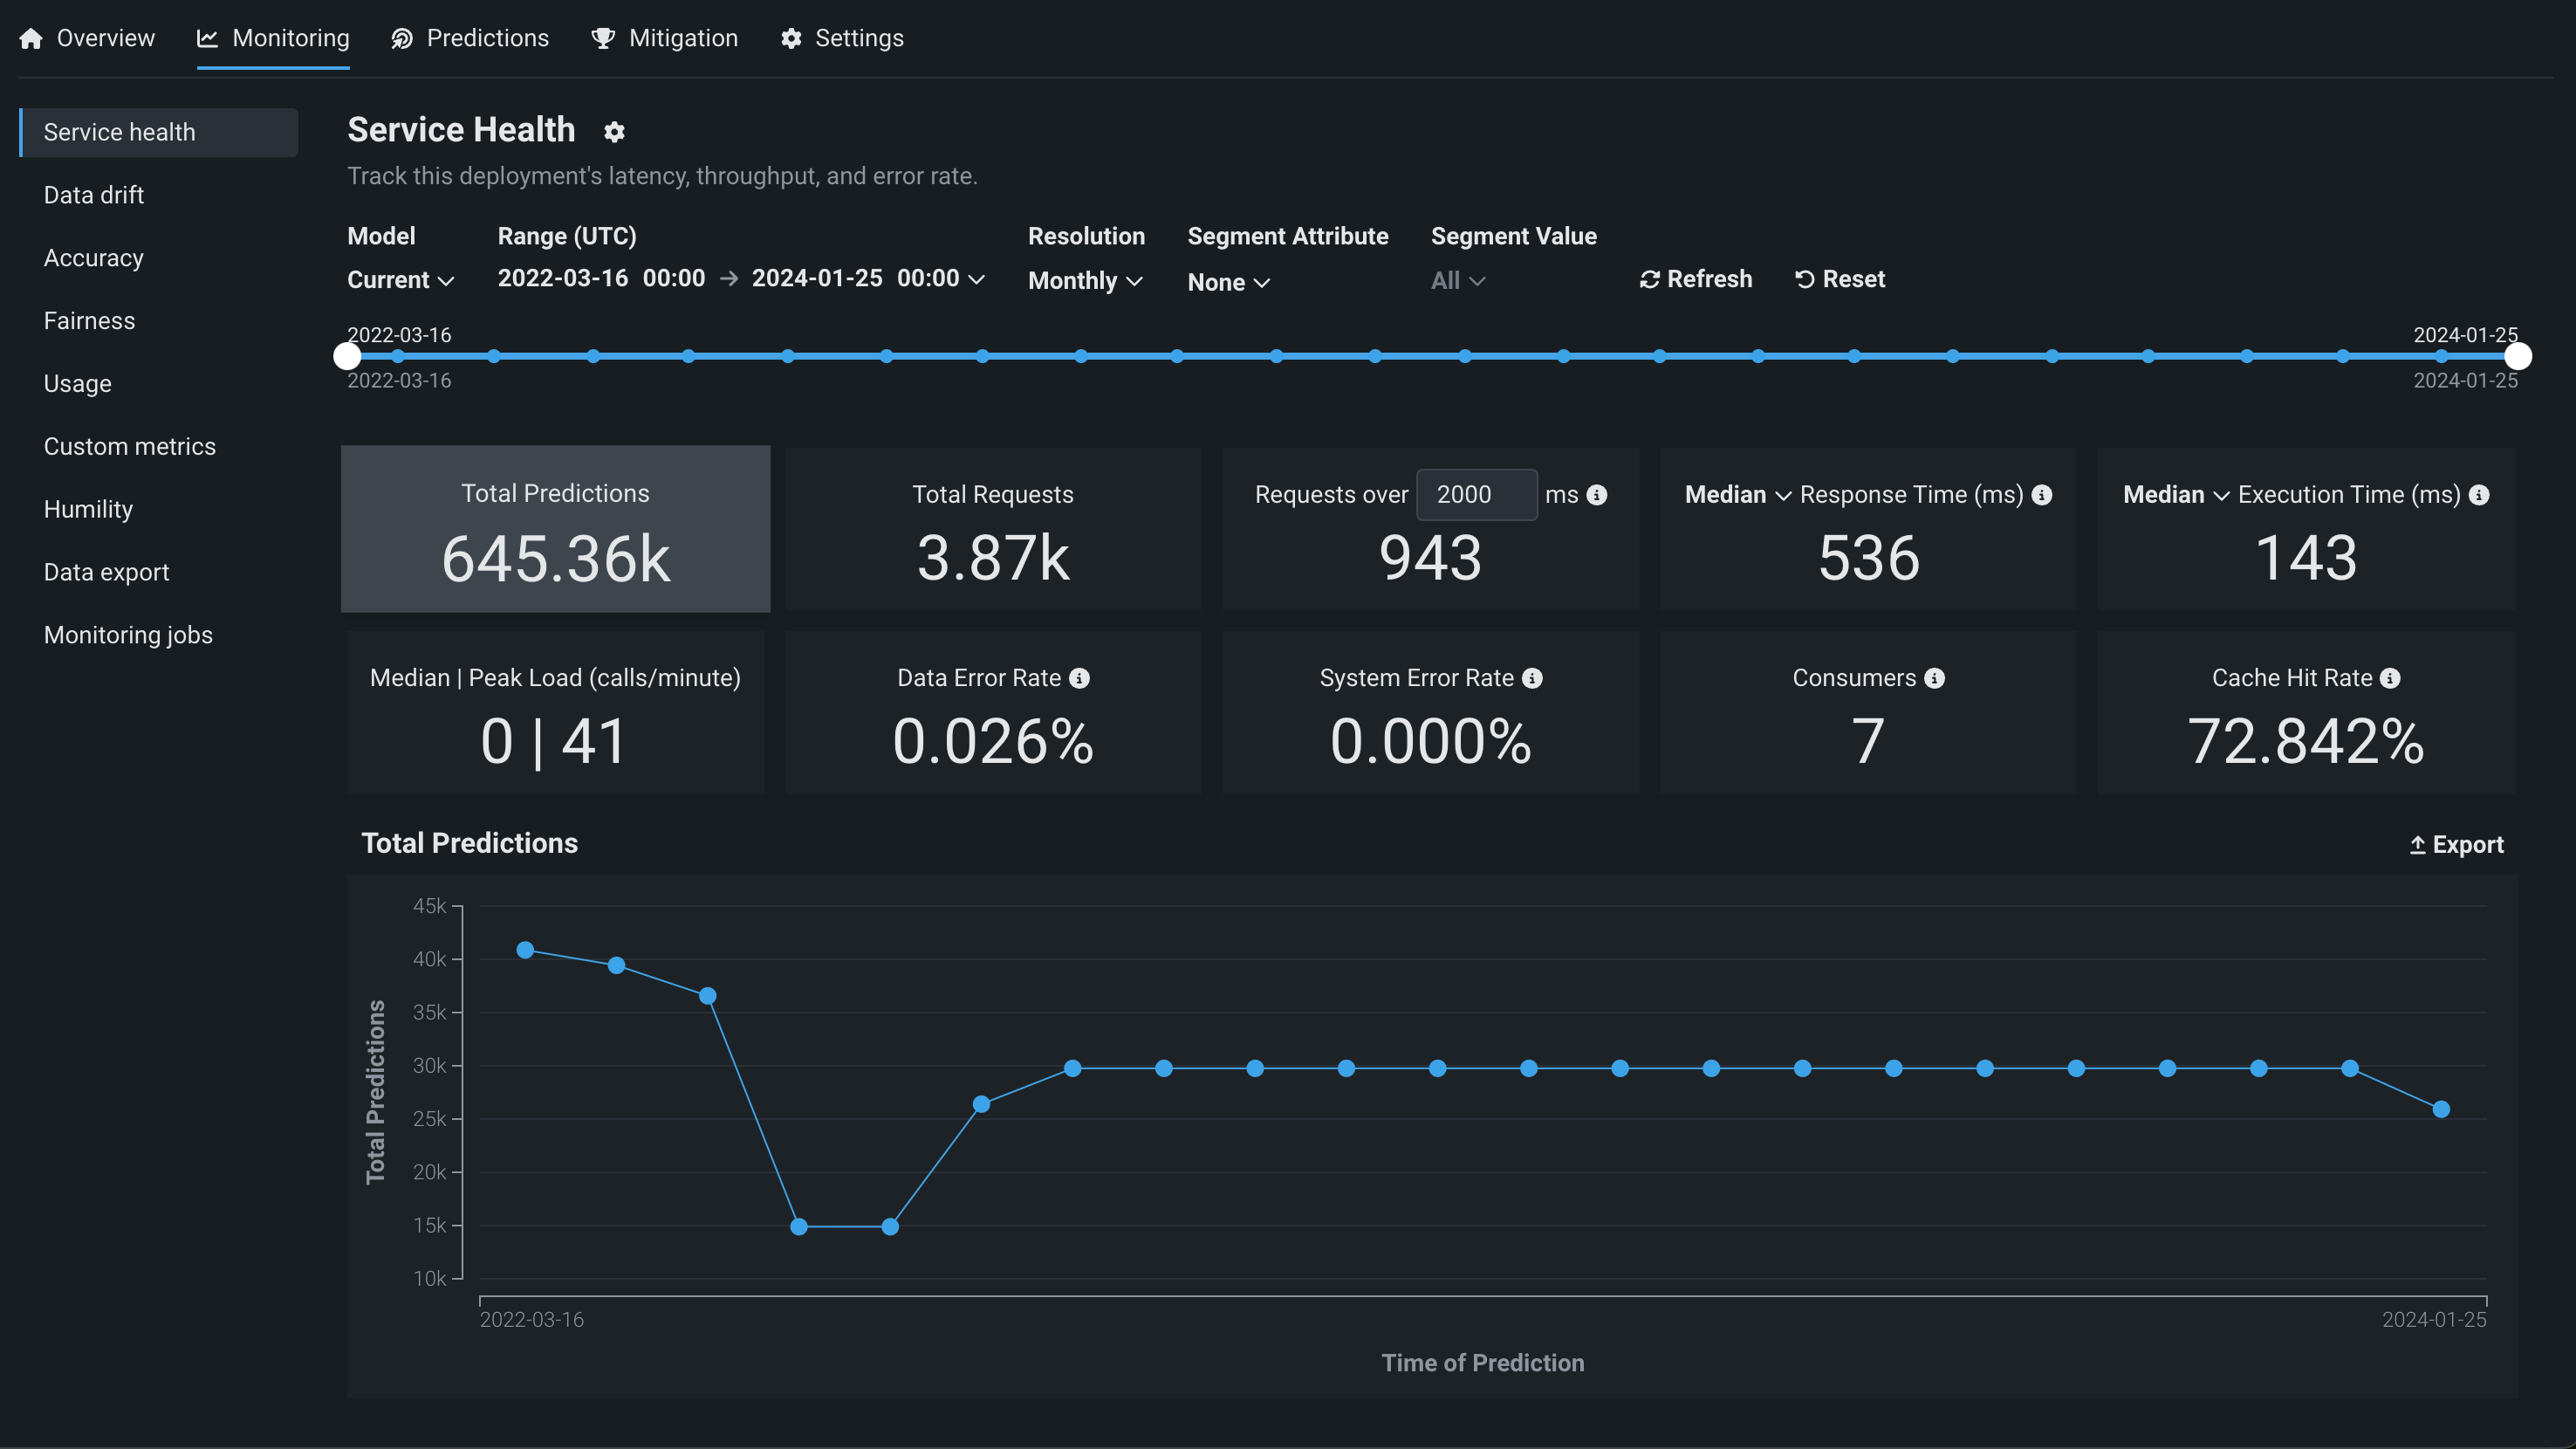Click info icon after the Requests over ms label
Image resolution: width=2576 pixels, height=1449 pixels.
[1597, 495]
